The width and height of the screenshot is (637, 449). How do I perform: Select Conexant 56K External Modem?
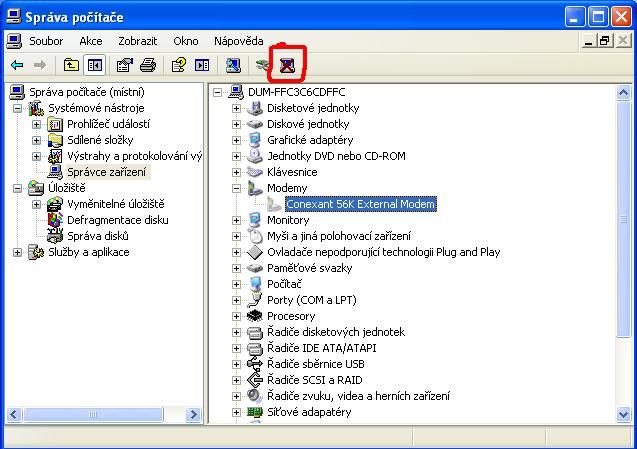[x=361, y=204]
